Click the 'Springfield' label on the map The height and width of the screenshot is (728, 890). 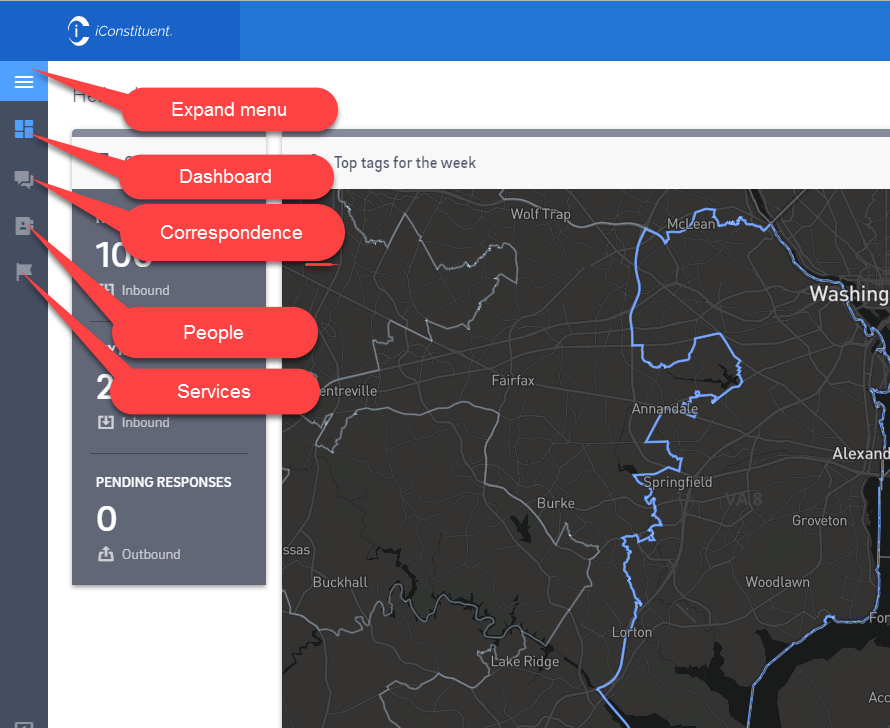[x=678, y=482]
